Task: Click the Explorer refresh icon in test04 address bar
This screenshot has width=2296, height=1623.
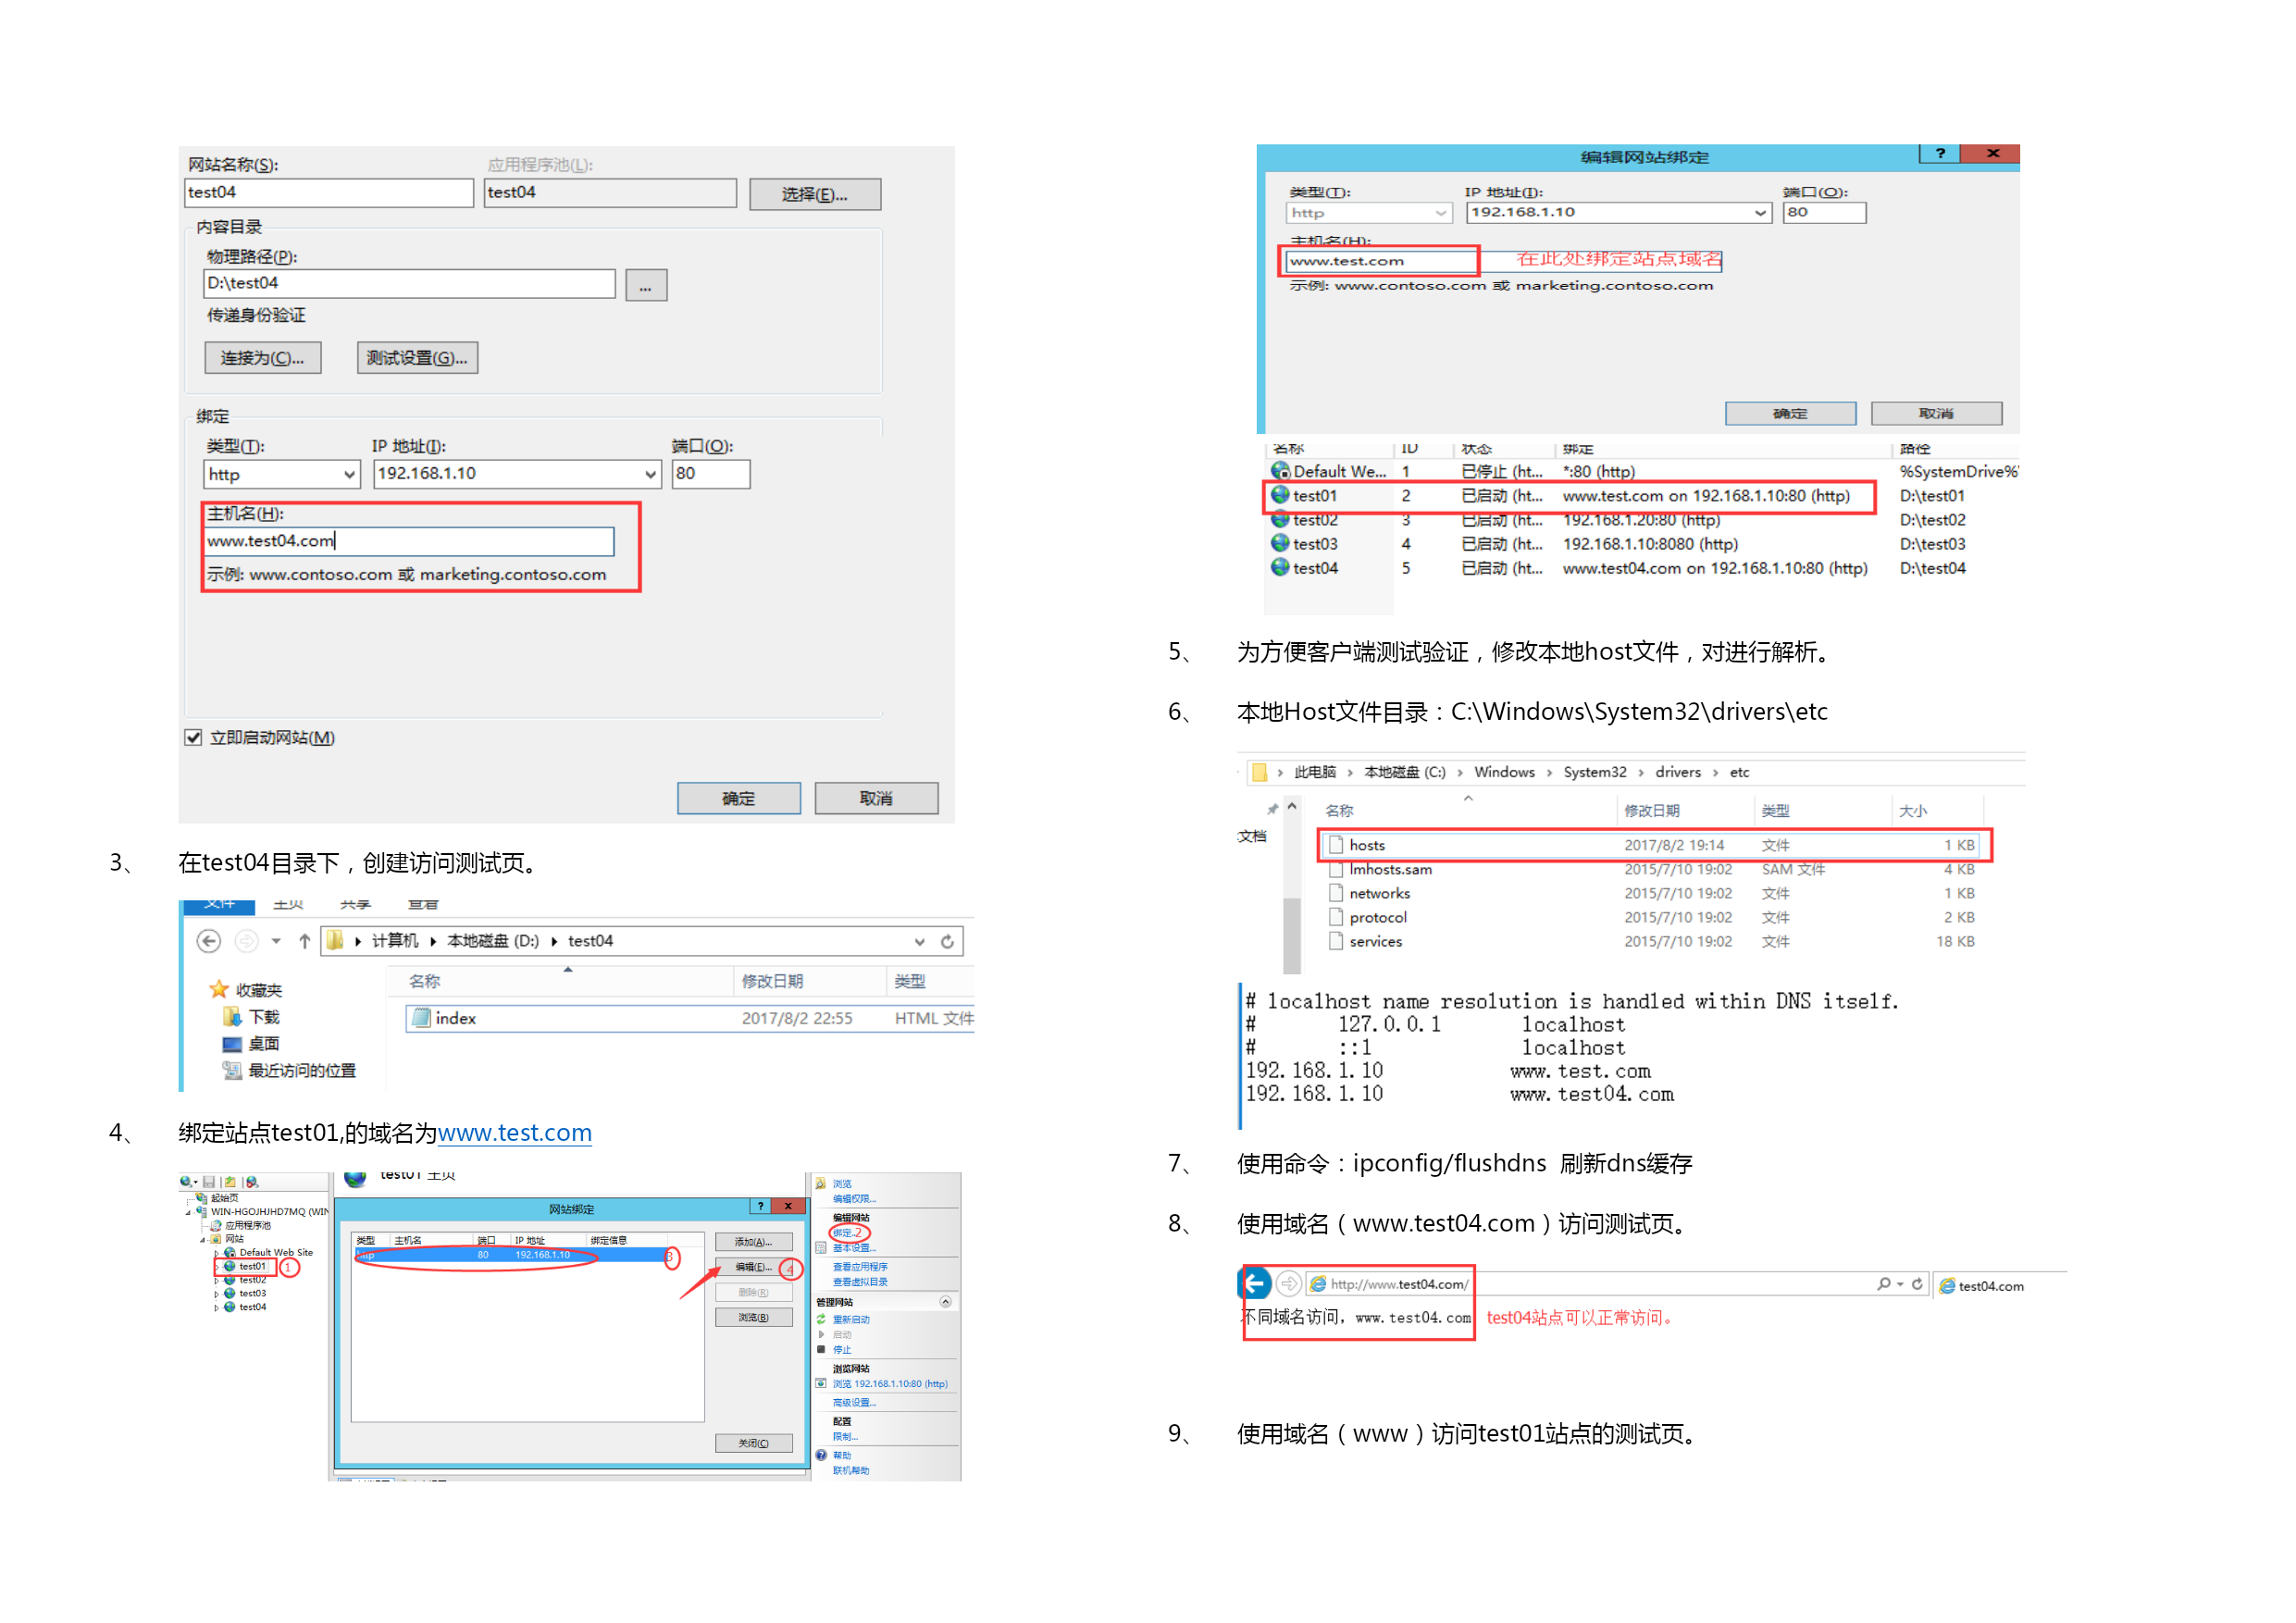Action: [947, 941]
